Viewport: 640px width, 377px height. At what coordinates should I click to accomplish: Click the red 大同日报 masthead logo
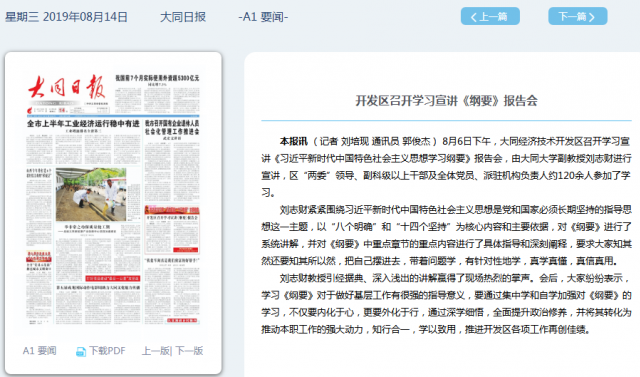[67, 87]
